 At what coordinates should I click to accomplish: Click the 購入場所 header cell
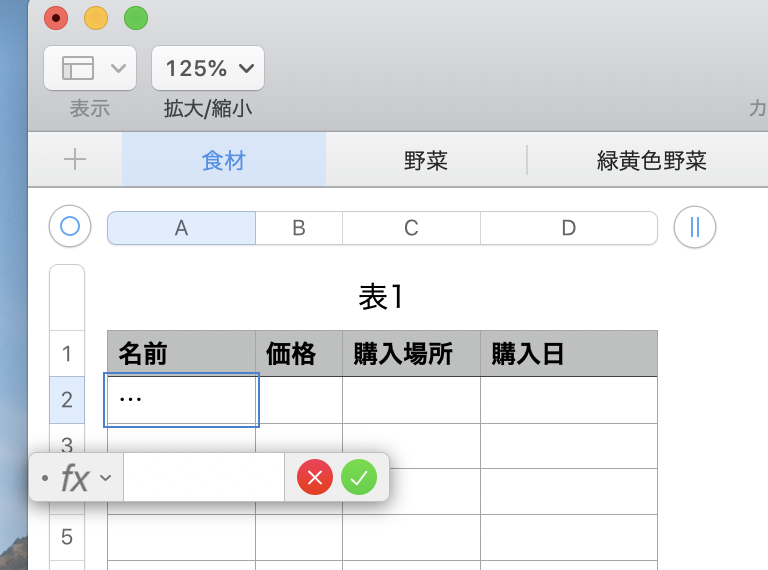click(x=410, y=354)
